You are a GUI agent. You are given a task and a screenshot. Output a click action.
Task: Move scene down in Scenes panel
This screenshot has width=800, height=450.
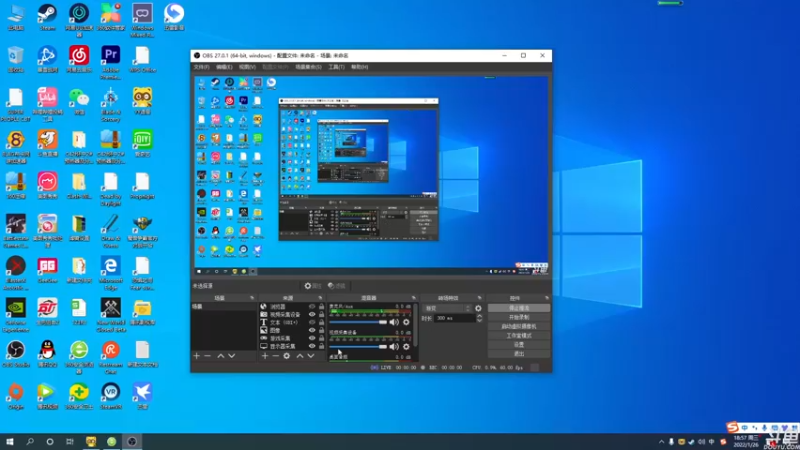click(232, 356)
